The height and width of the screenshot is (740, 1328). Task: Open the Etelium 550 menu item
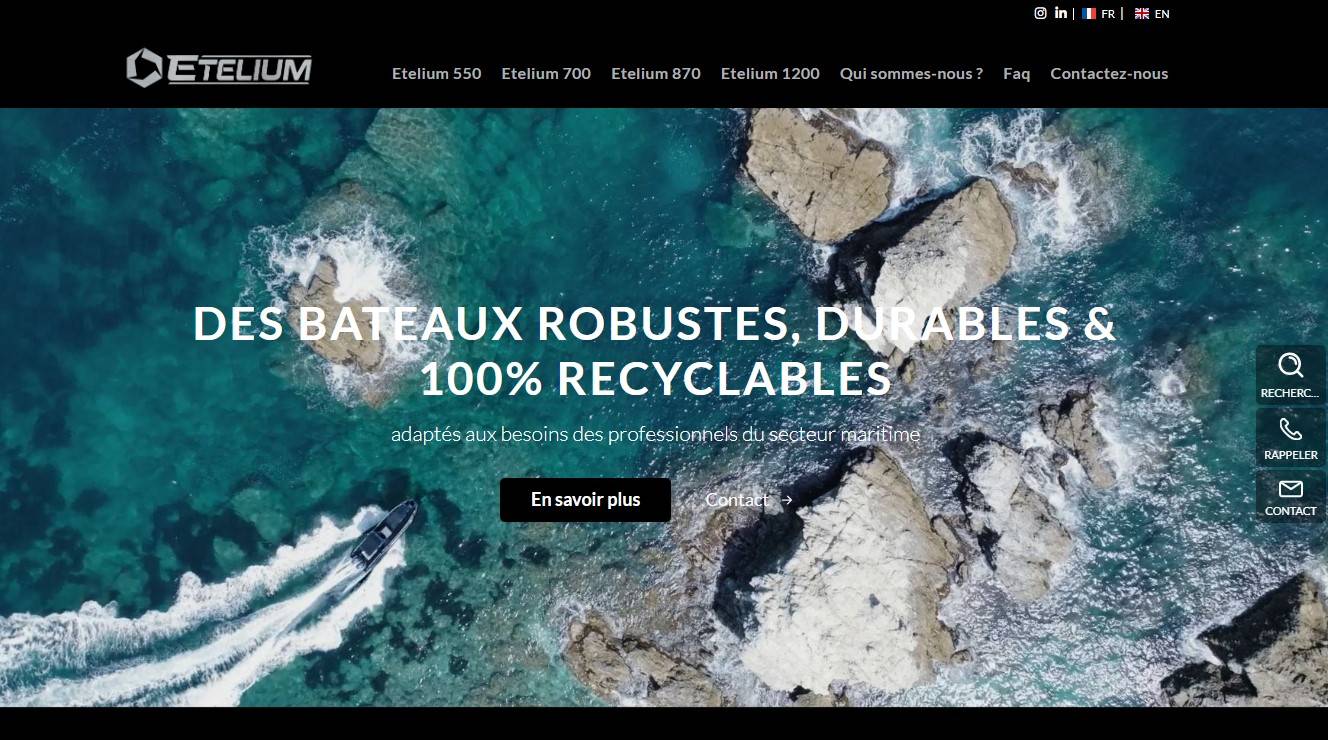[436, 73]
